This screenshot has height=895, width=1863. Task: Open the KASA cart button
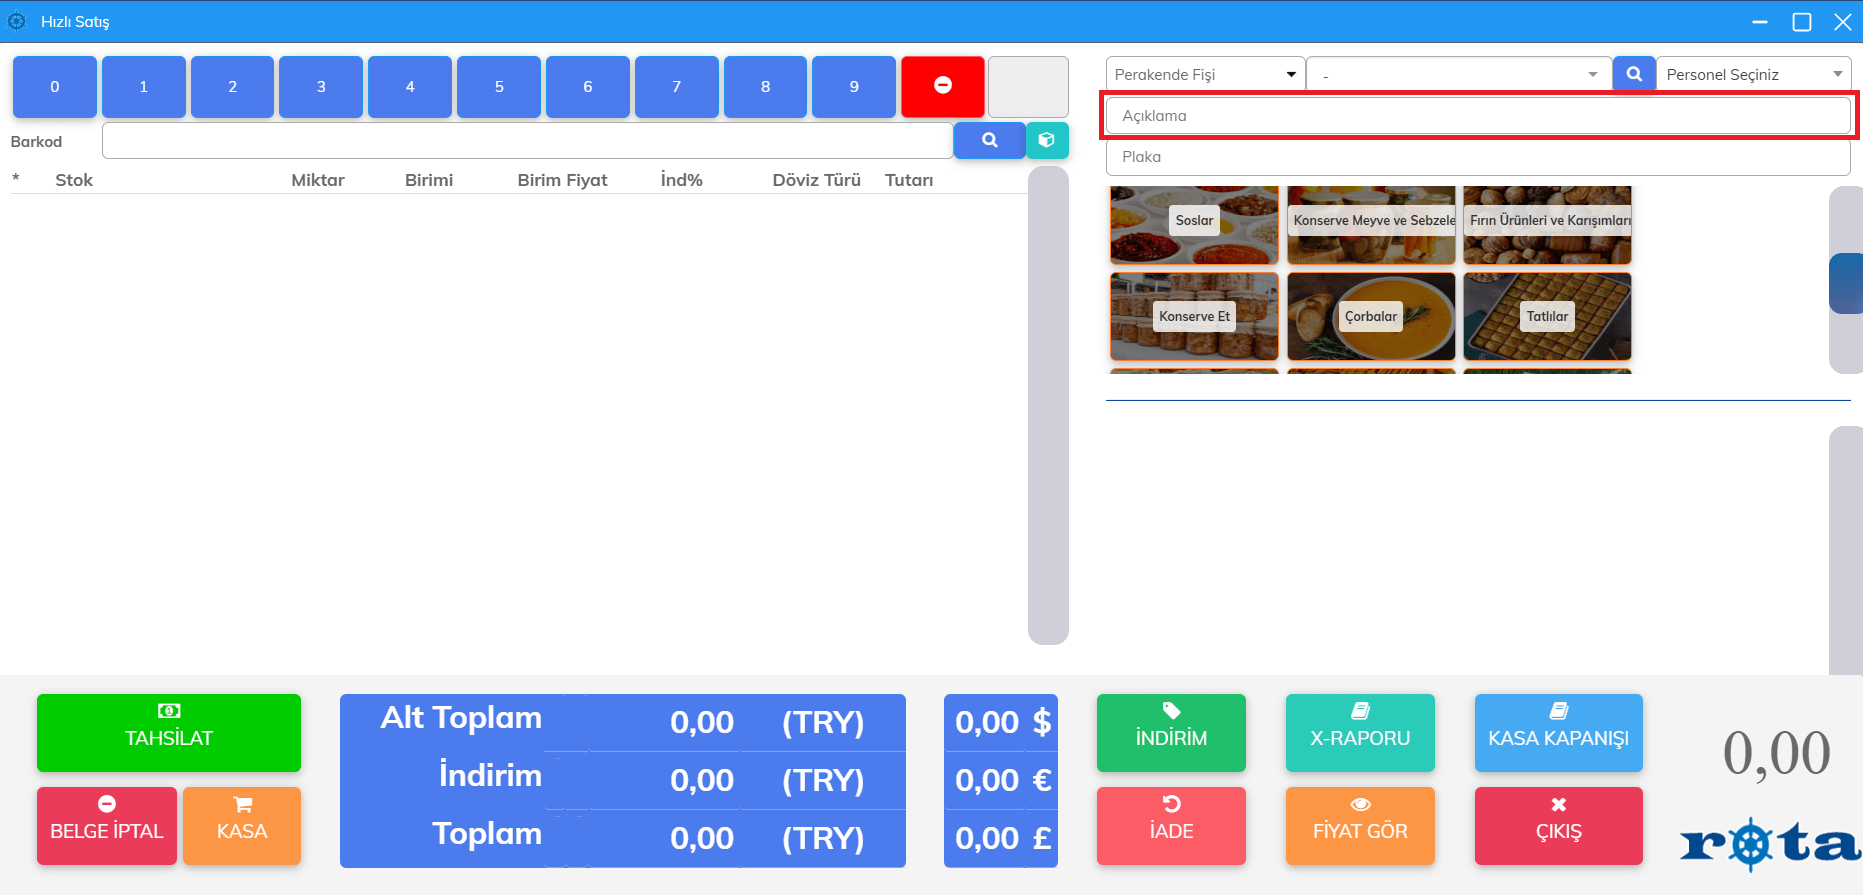pyautogui.click(x=242, y=825)
